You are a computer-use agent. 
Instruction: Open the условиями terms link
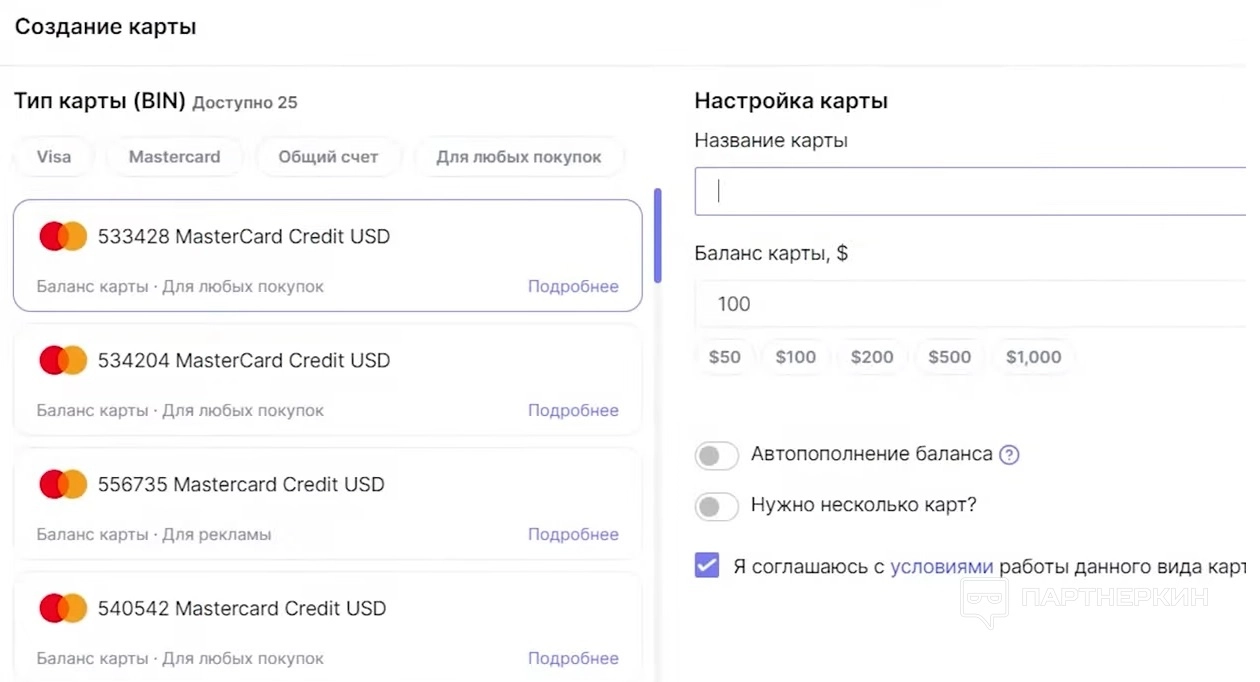pos(941,567)
